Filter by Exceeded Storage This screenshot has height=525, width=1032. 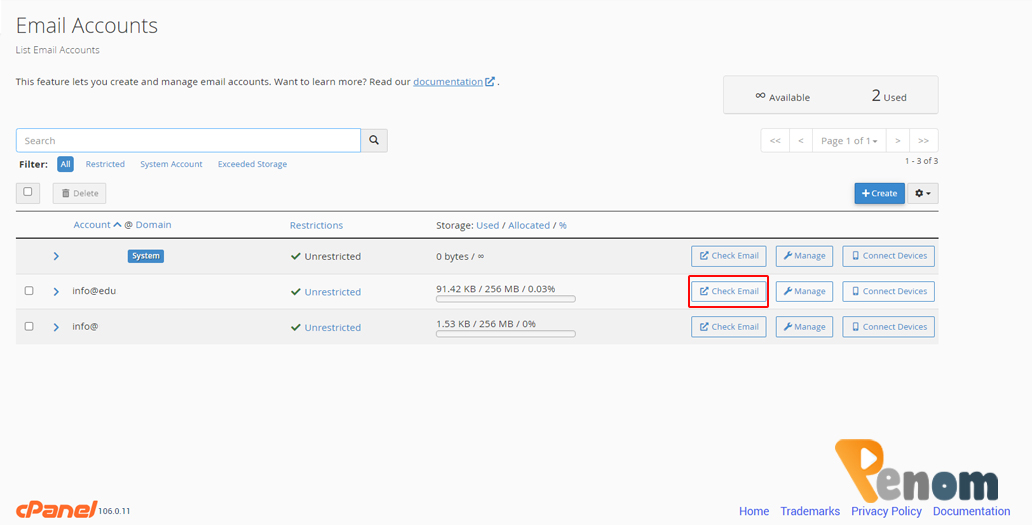(252, 164)
